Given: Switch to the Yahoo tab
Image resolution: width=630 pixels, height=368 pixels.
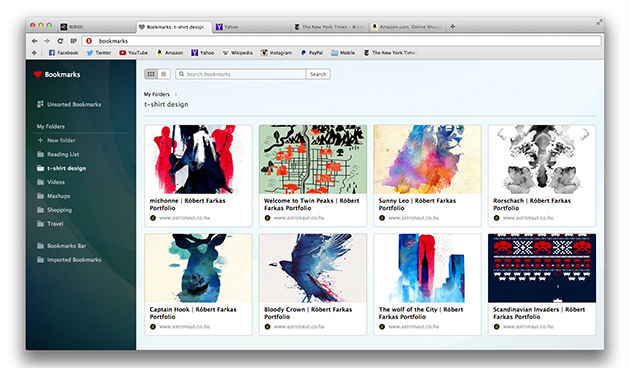Looking at the screenshot, I should 227,27.
